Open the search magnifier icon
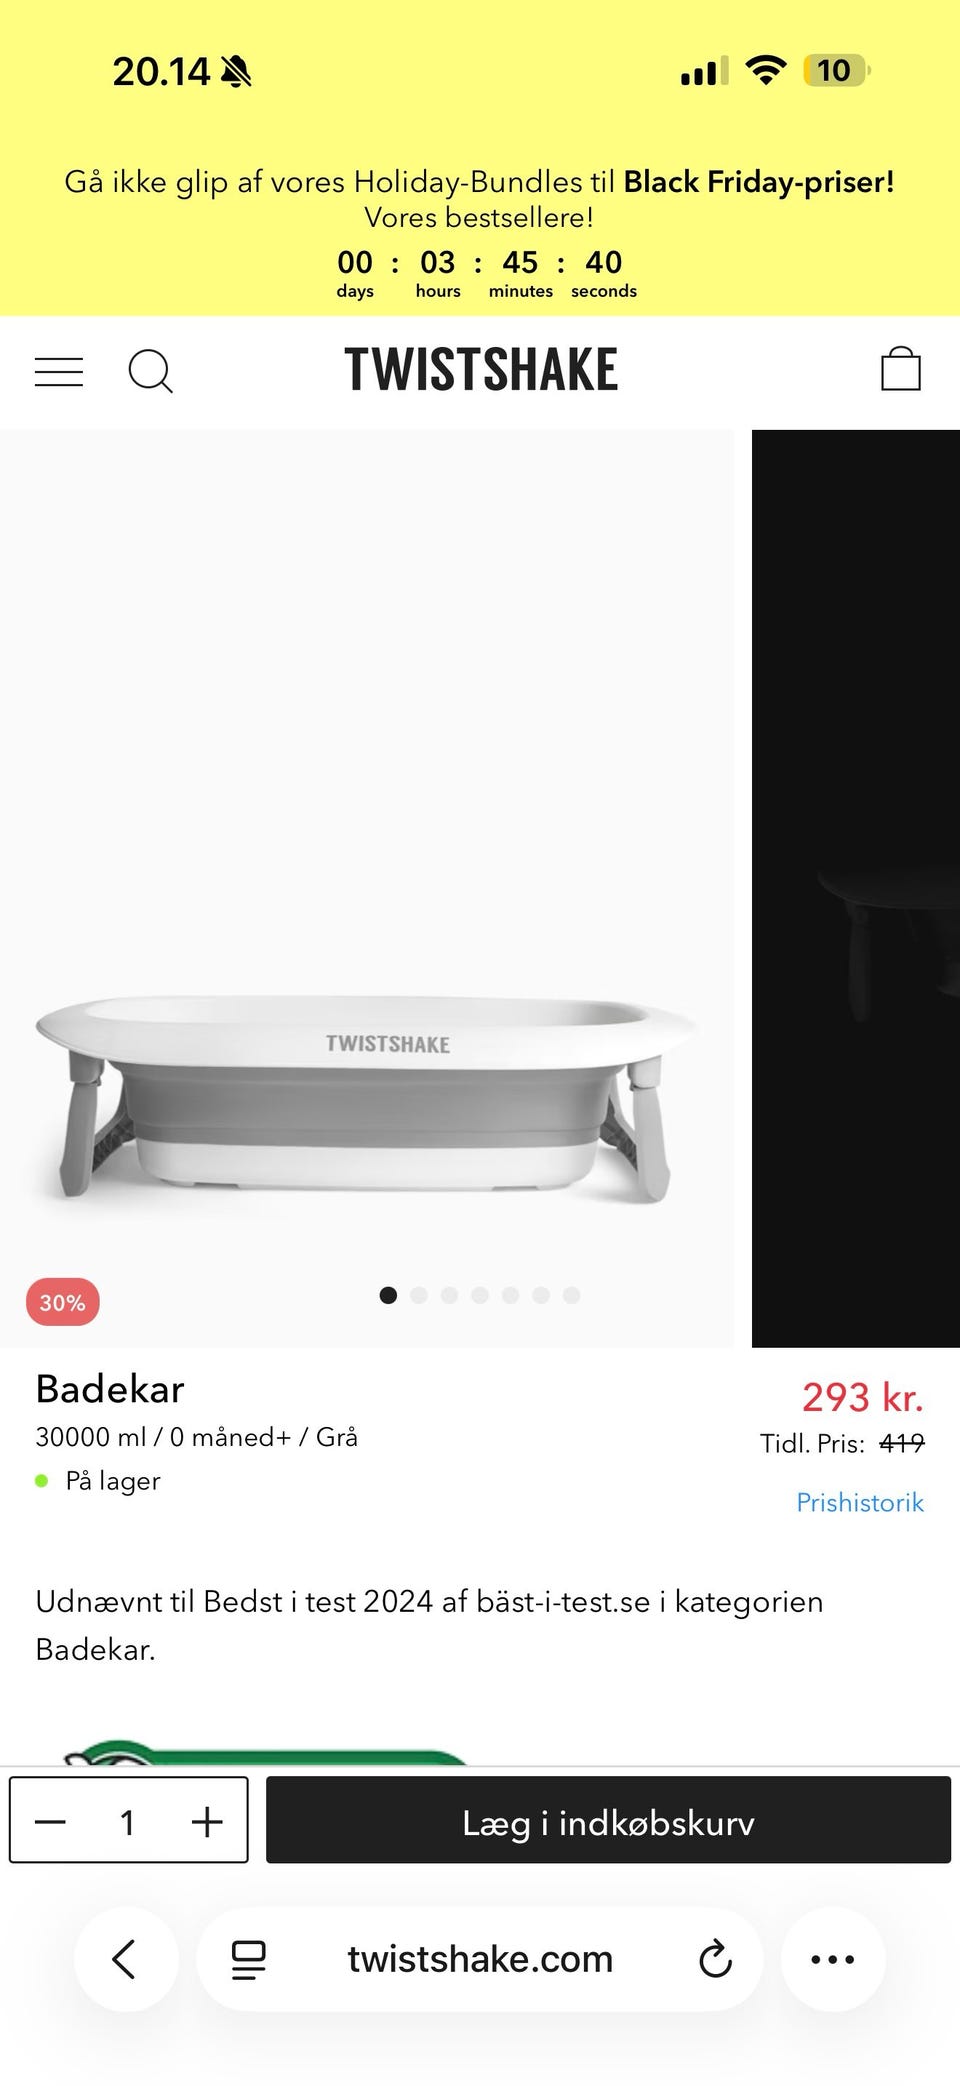The image size is (960, 2086). [150, 372]
